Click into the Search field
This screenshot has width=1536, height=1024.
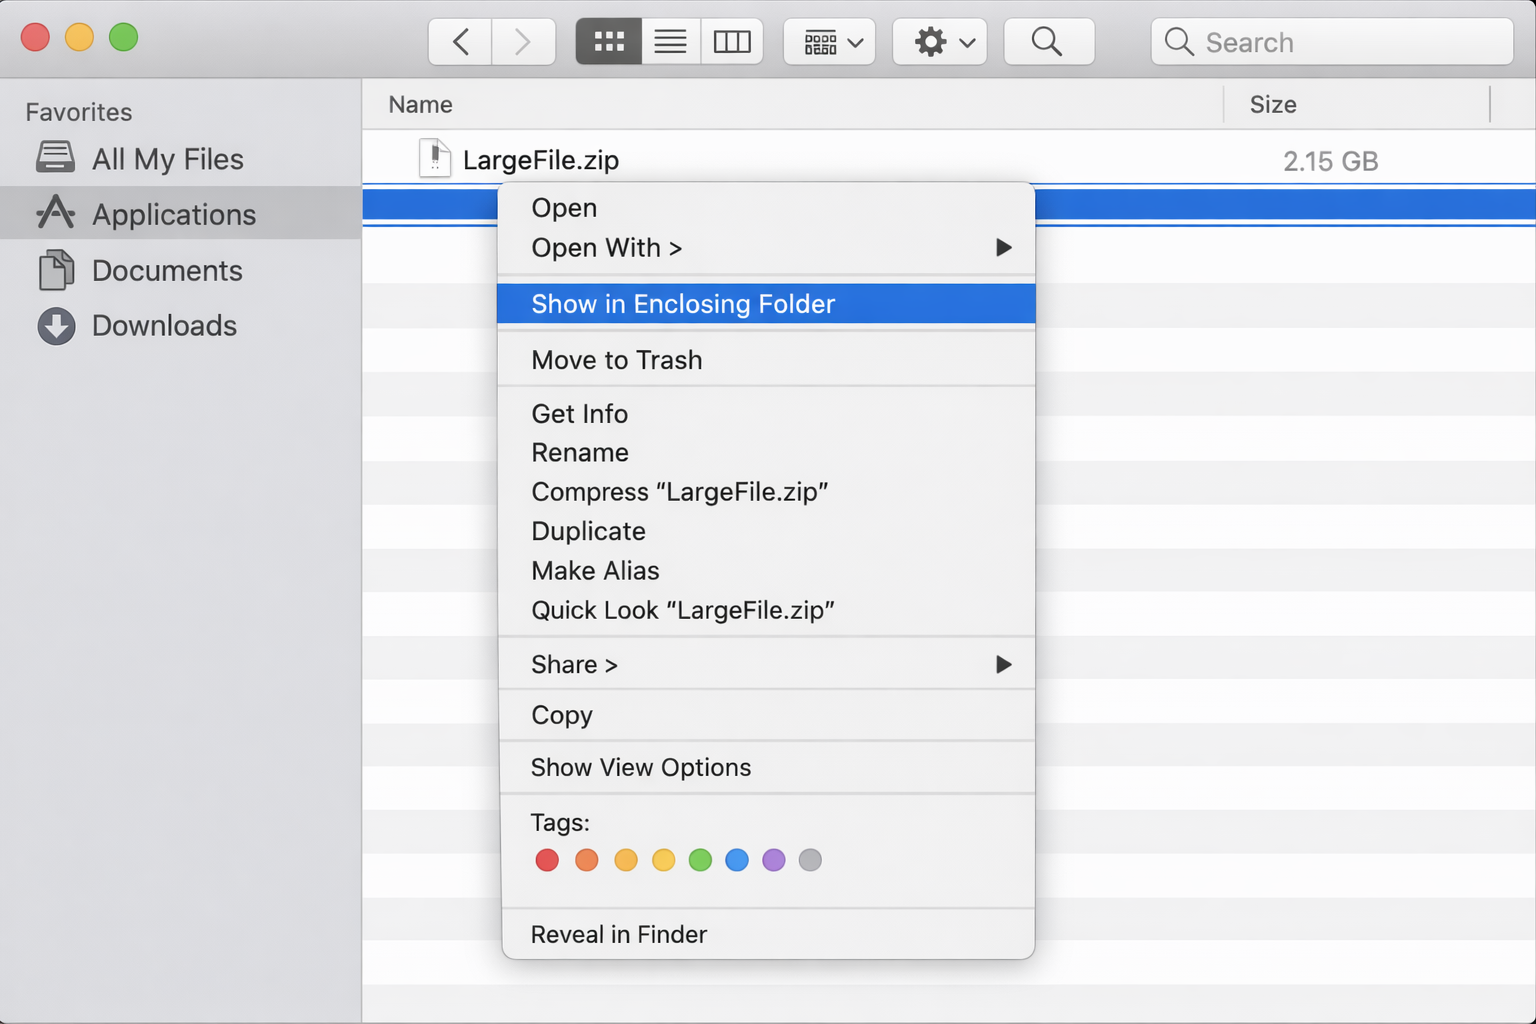[x=1332, y=42]
